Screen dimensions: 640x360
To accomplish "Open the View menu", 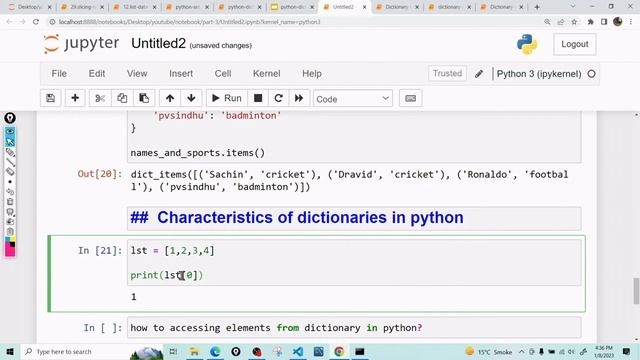I will (x=137, y=73).
